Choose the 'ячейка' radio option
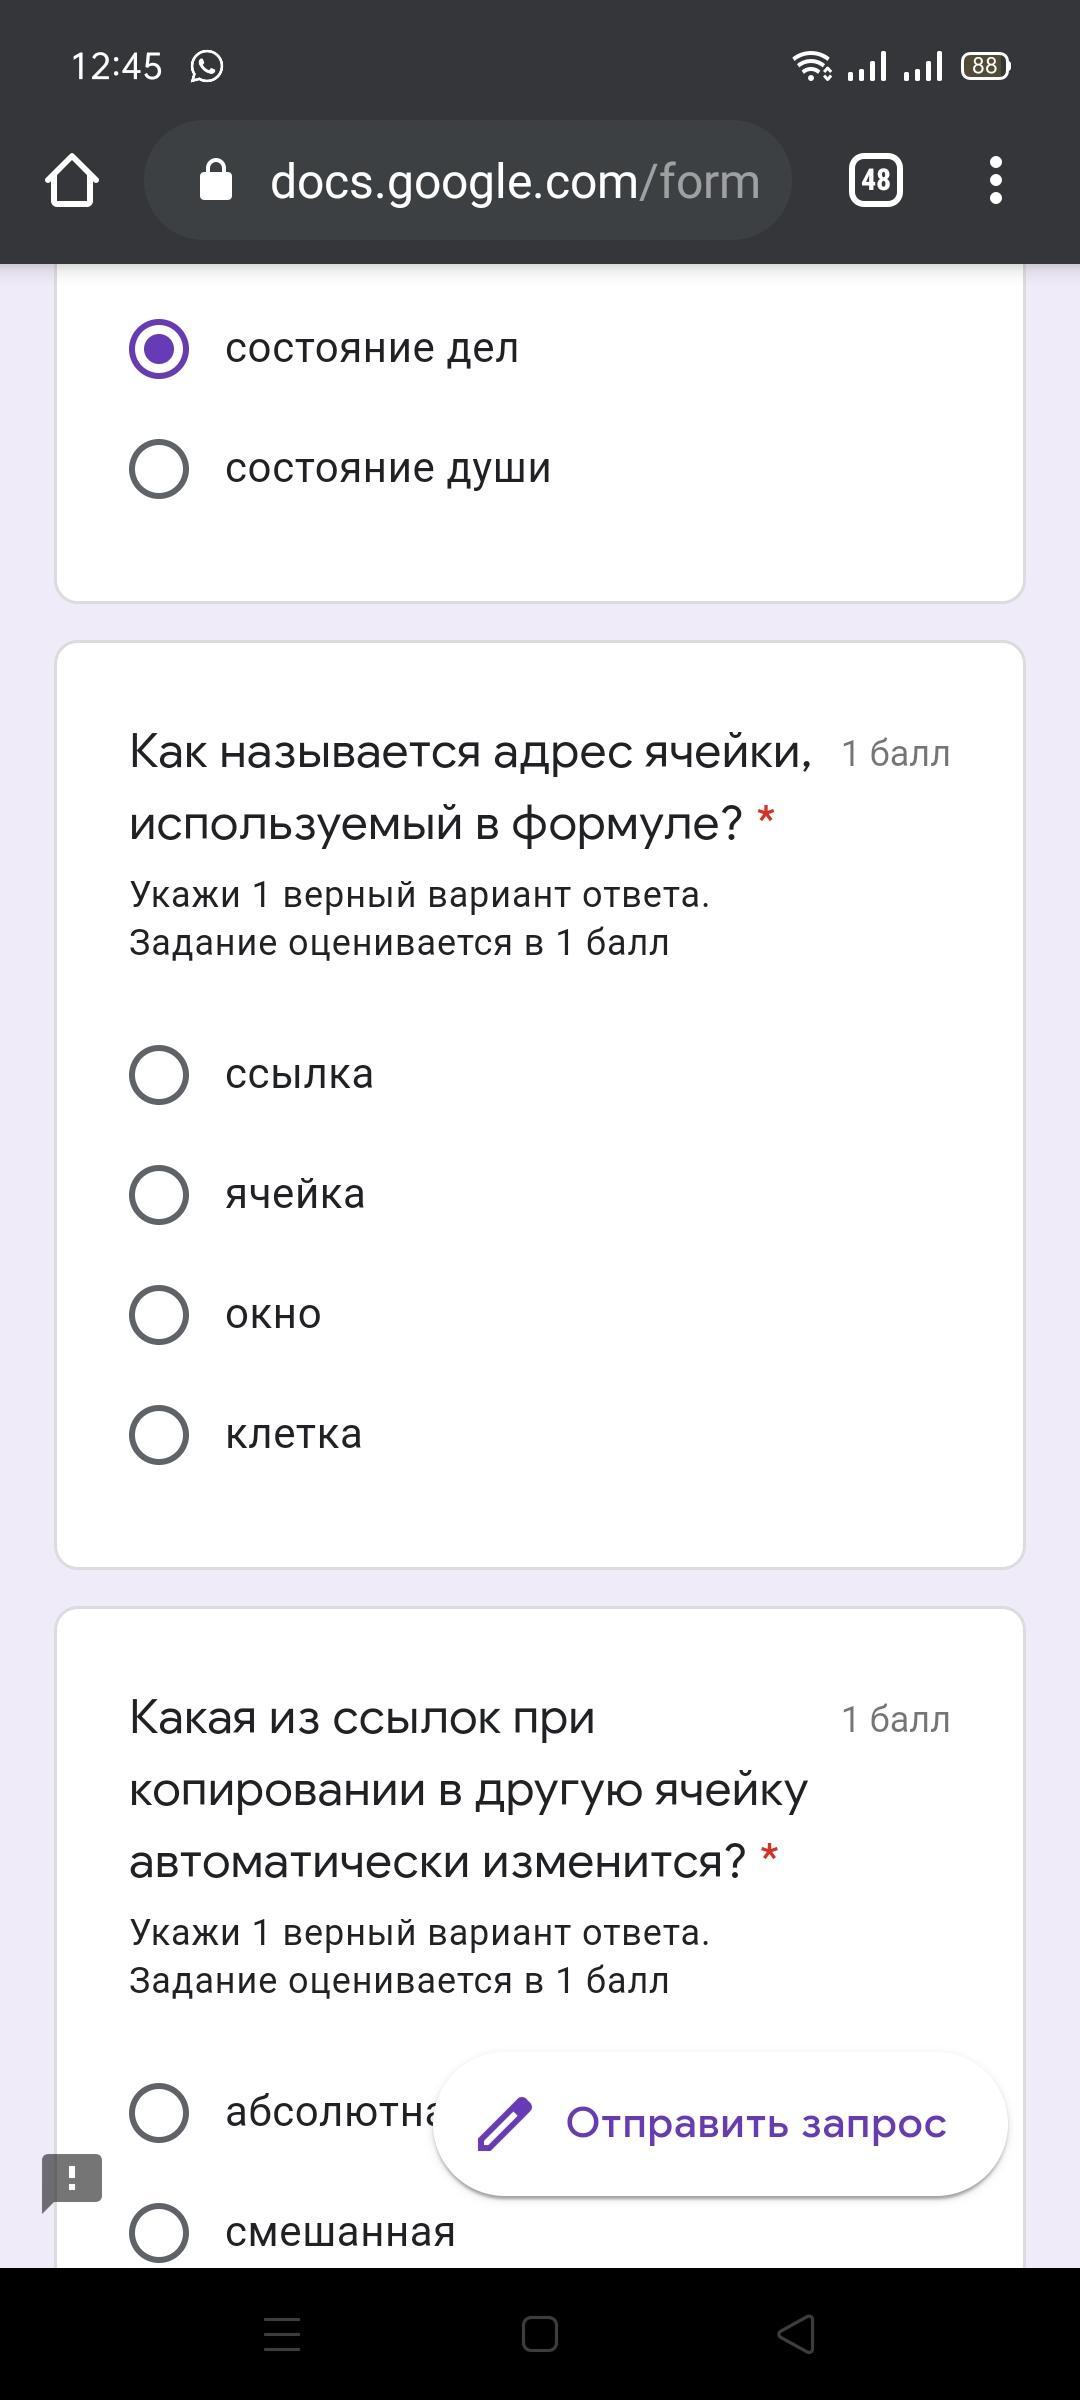 (x=159, y=1195)
